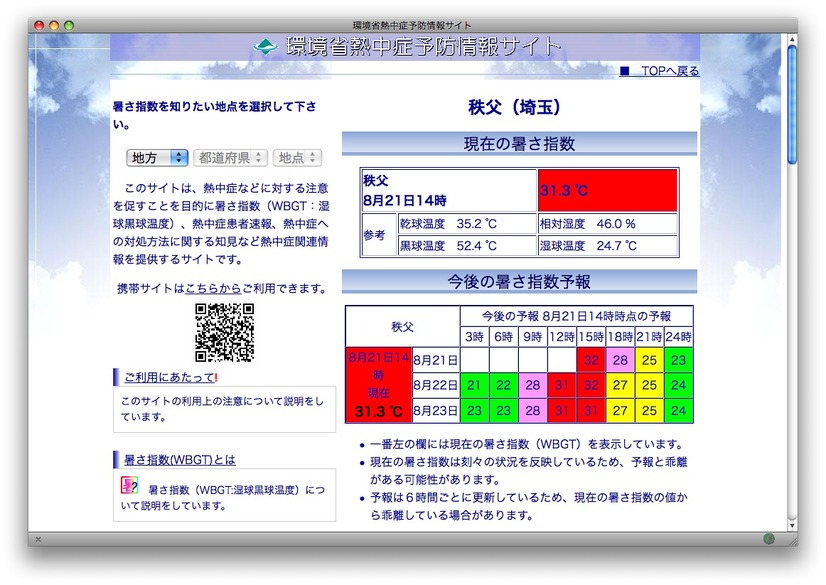
Task: Open the 地方 region dropdown
Action: (157, 157)
